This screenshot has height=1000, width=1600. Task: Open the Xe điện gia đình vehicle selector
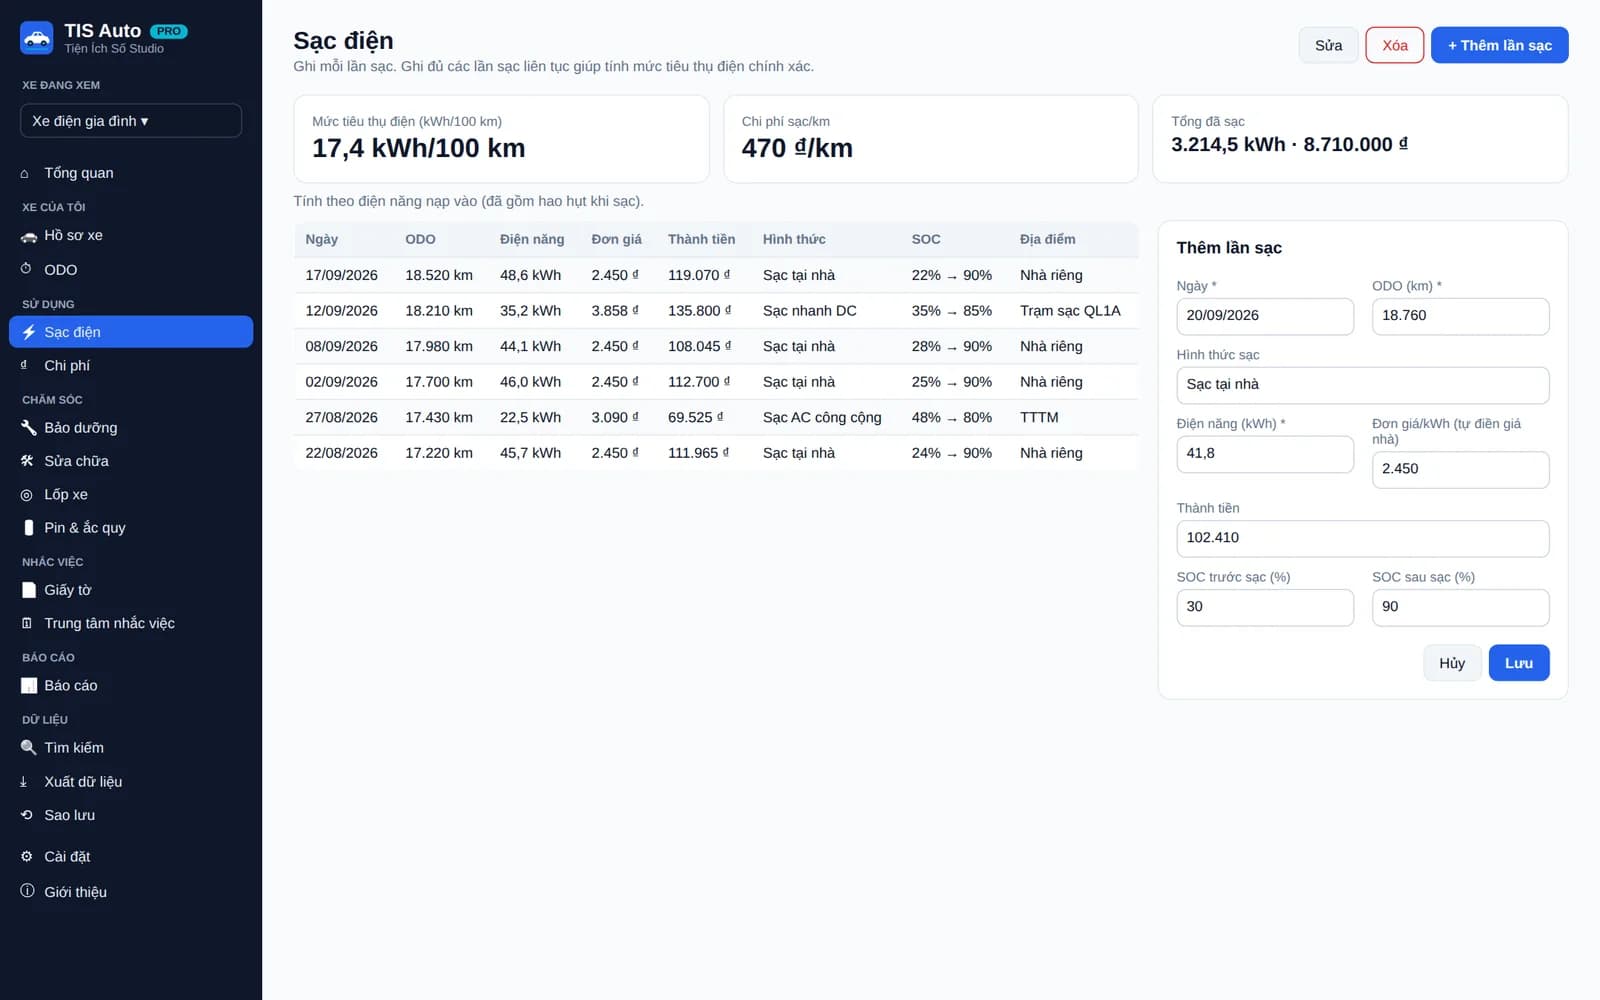[x=131, y=121]
